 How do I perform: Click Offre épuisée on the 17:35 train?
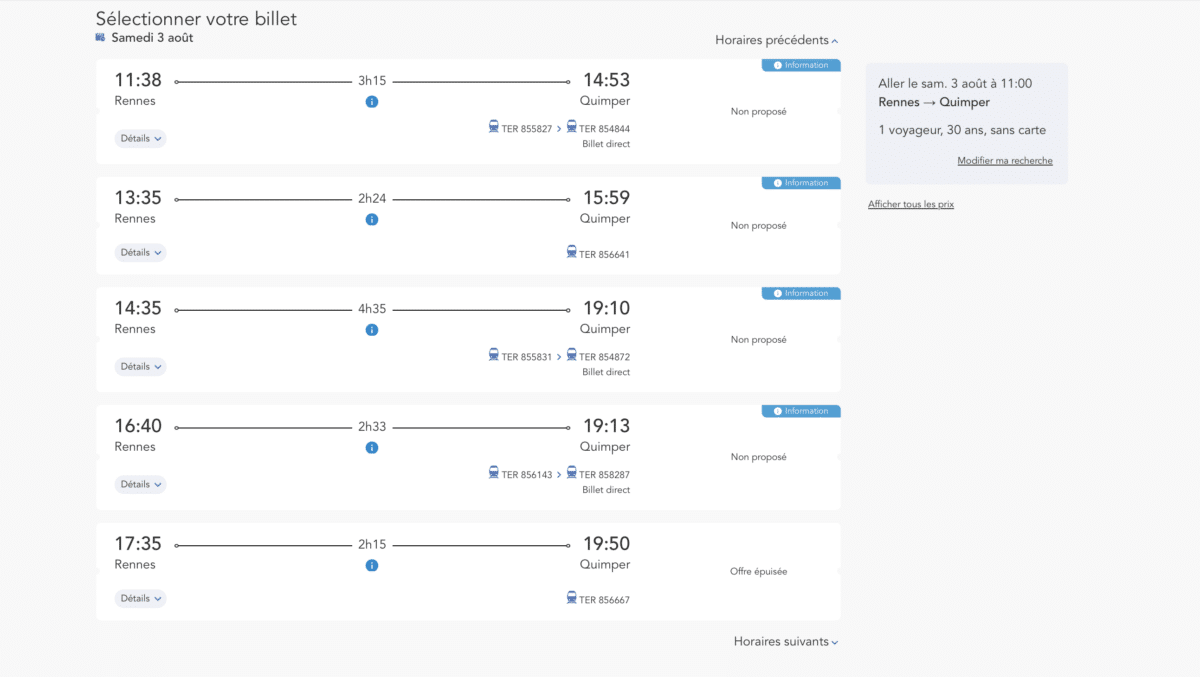coord(758,572)
